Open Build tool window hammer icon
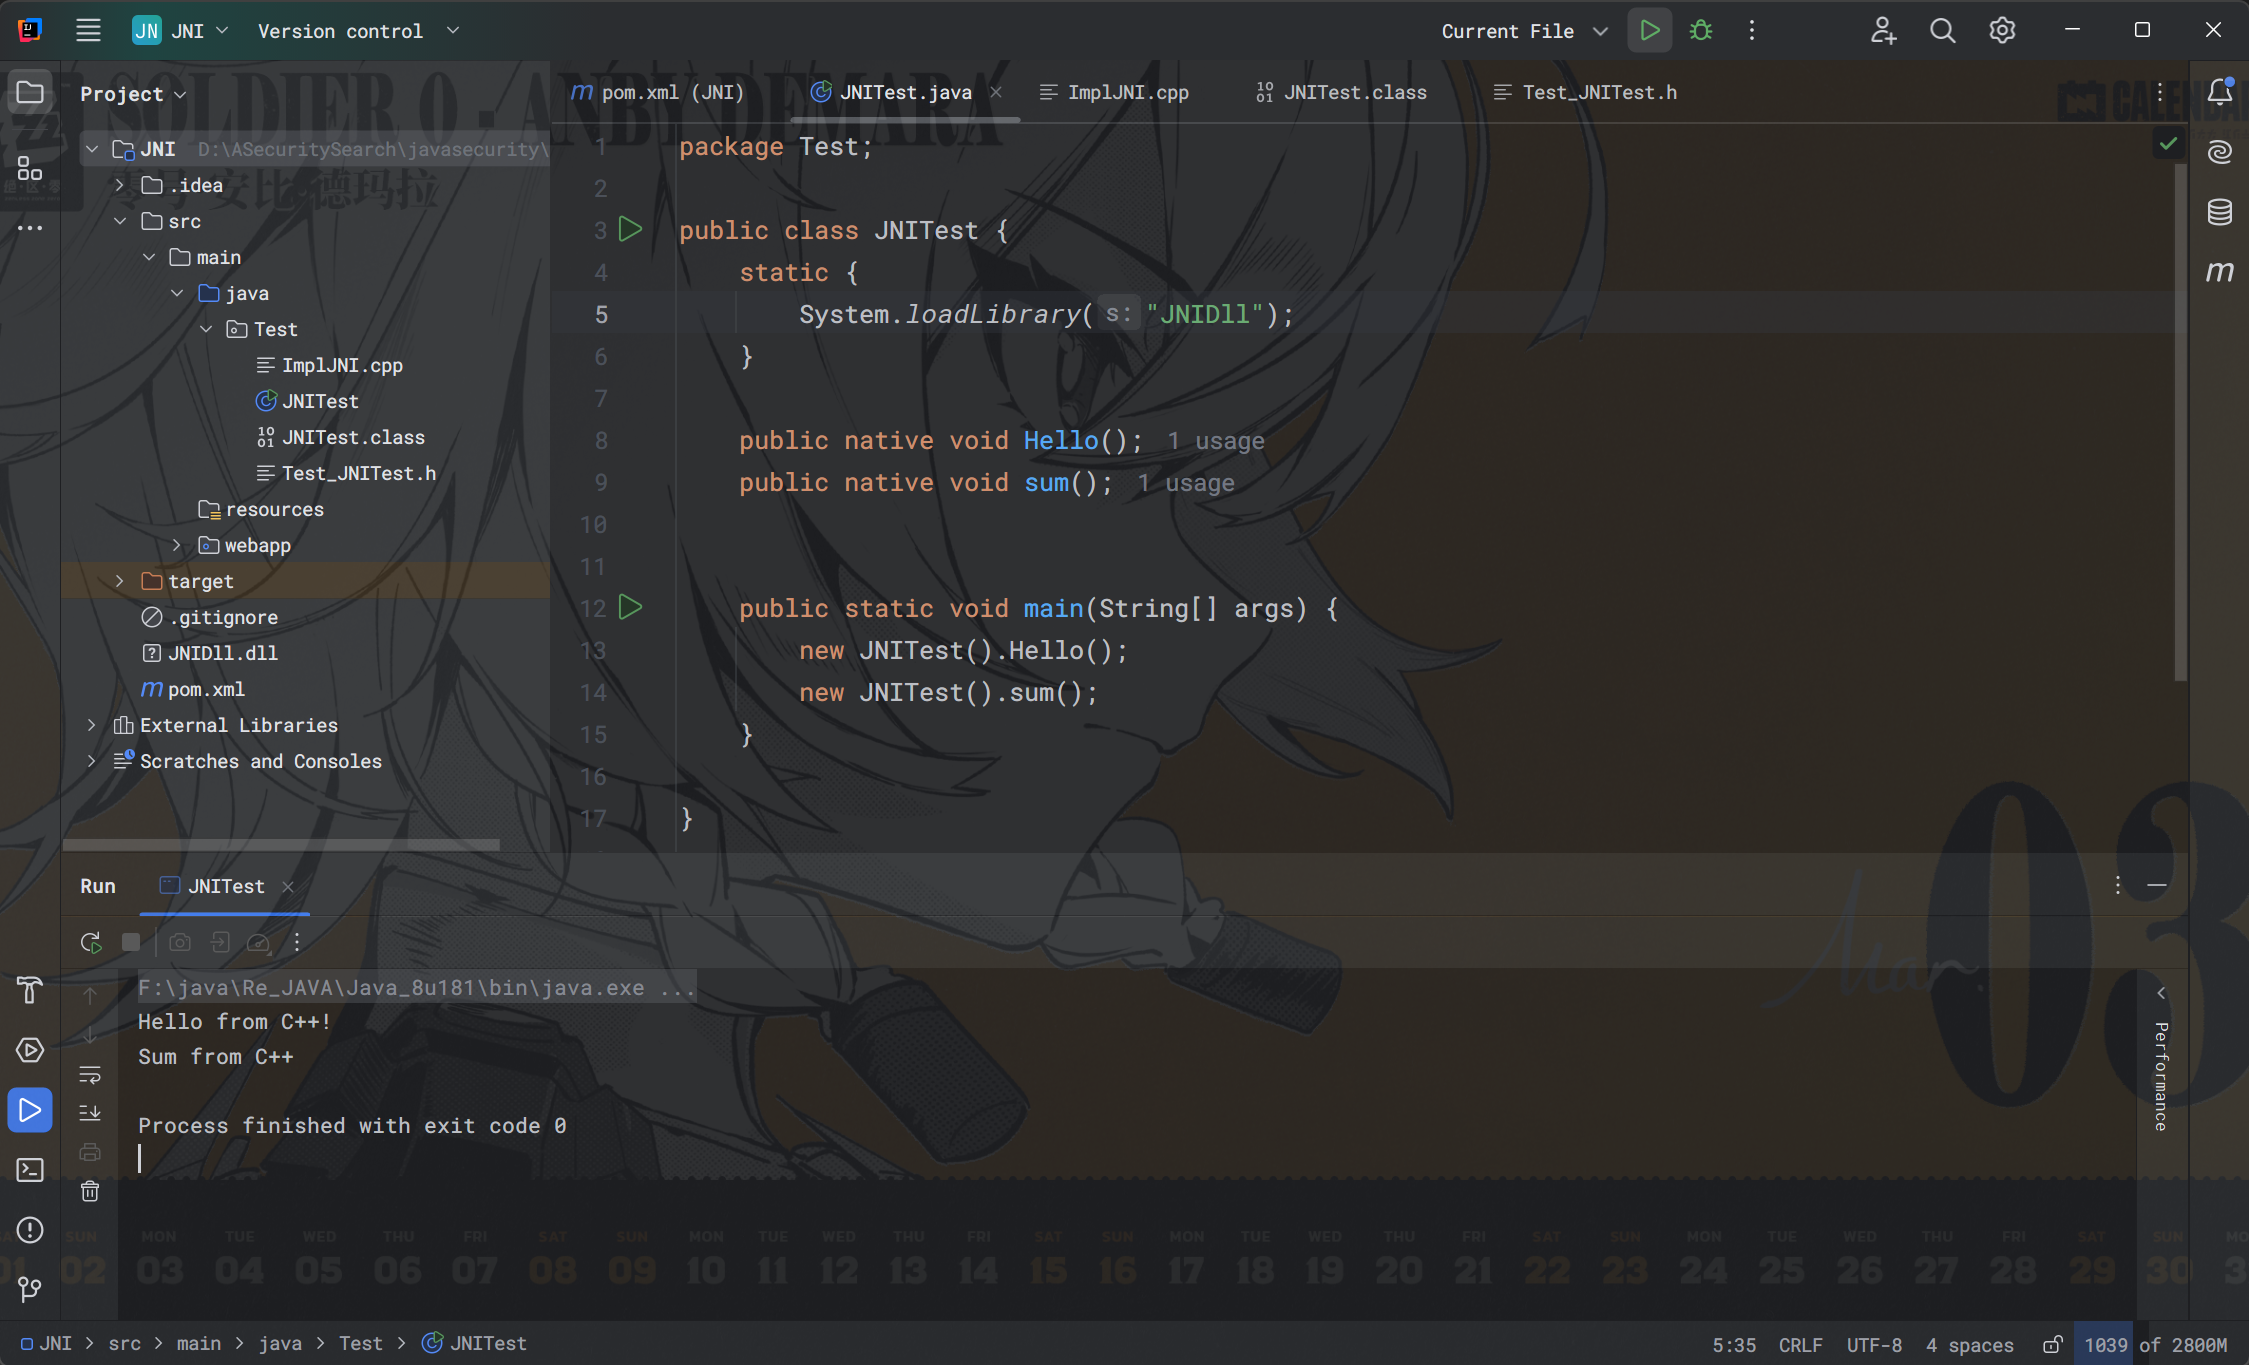 (30, 990)
